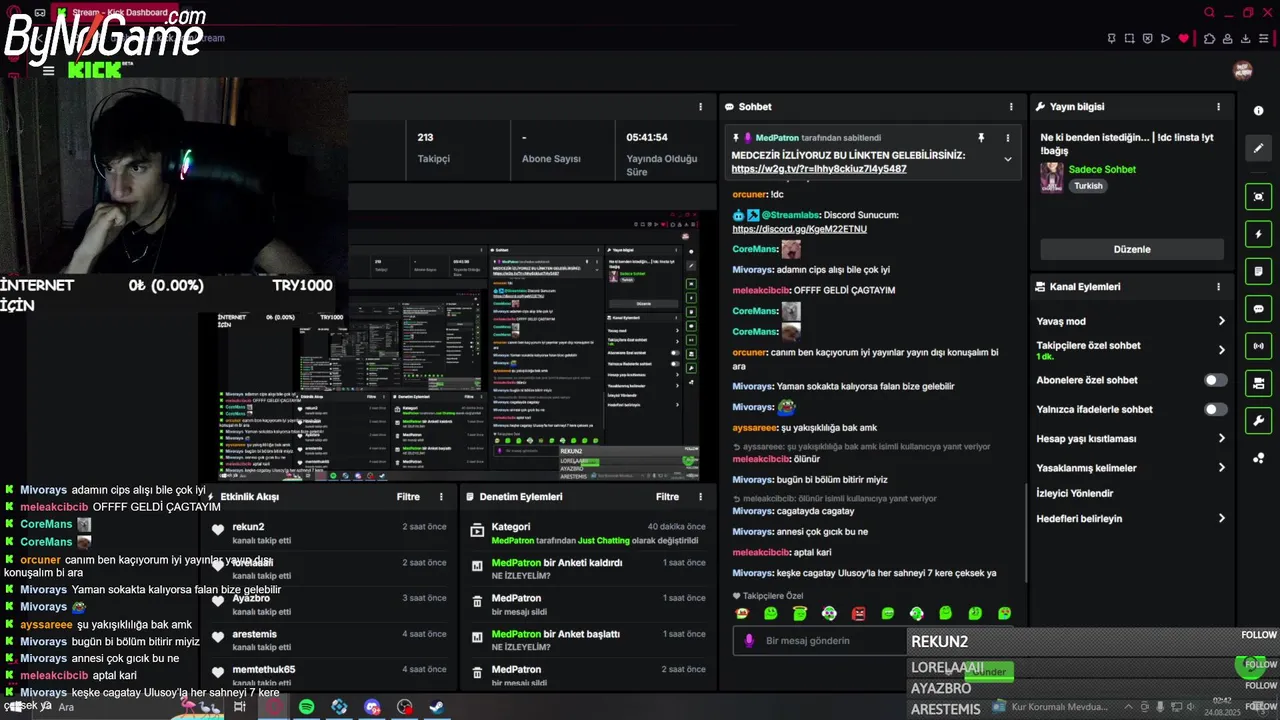1280x720 pixels.
Task: Click the three-dots cluster sidebar icon
Action: pyautogui.click(x=1258, y=458)
